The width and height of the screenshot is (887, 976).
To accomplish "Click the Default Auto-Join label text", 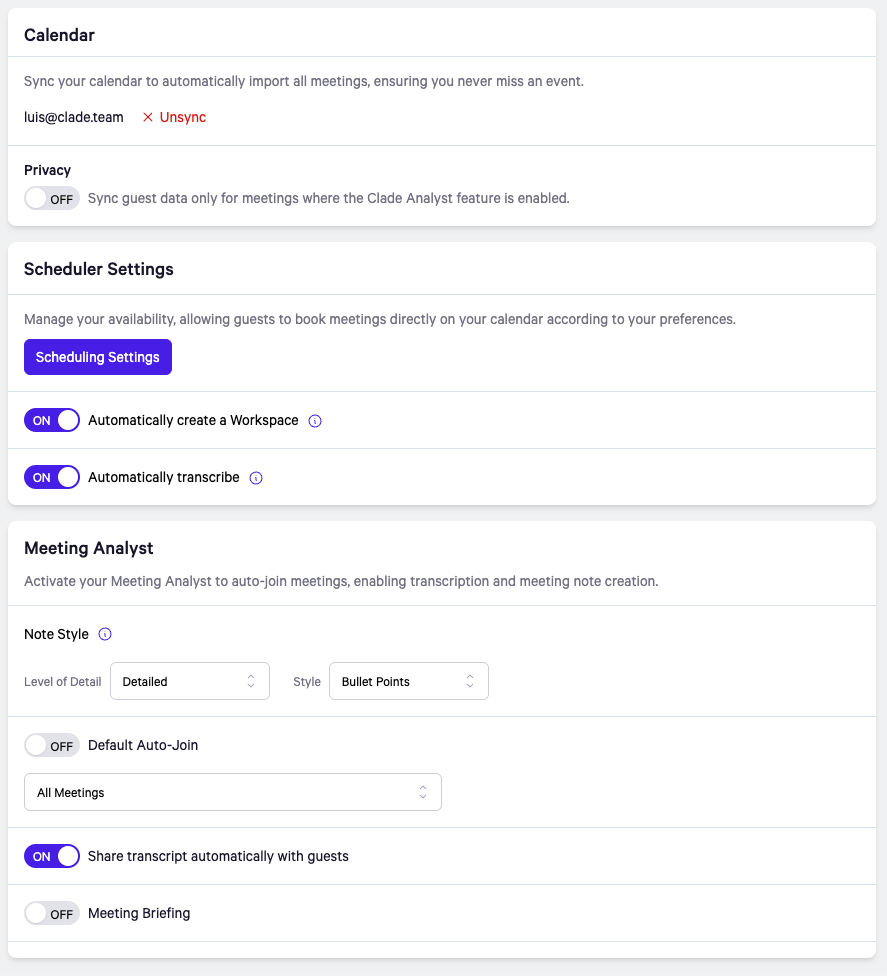I will tap(143, 745).
